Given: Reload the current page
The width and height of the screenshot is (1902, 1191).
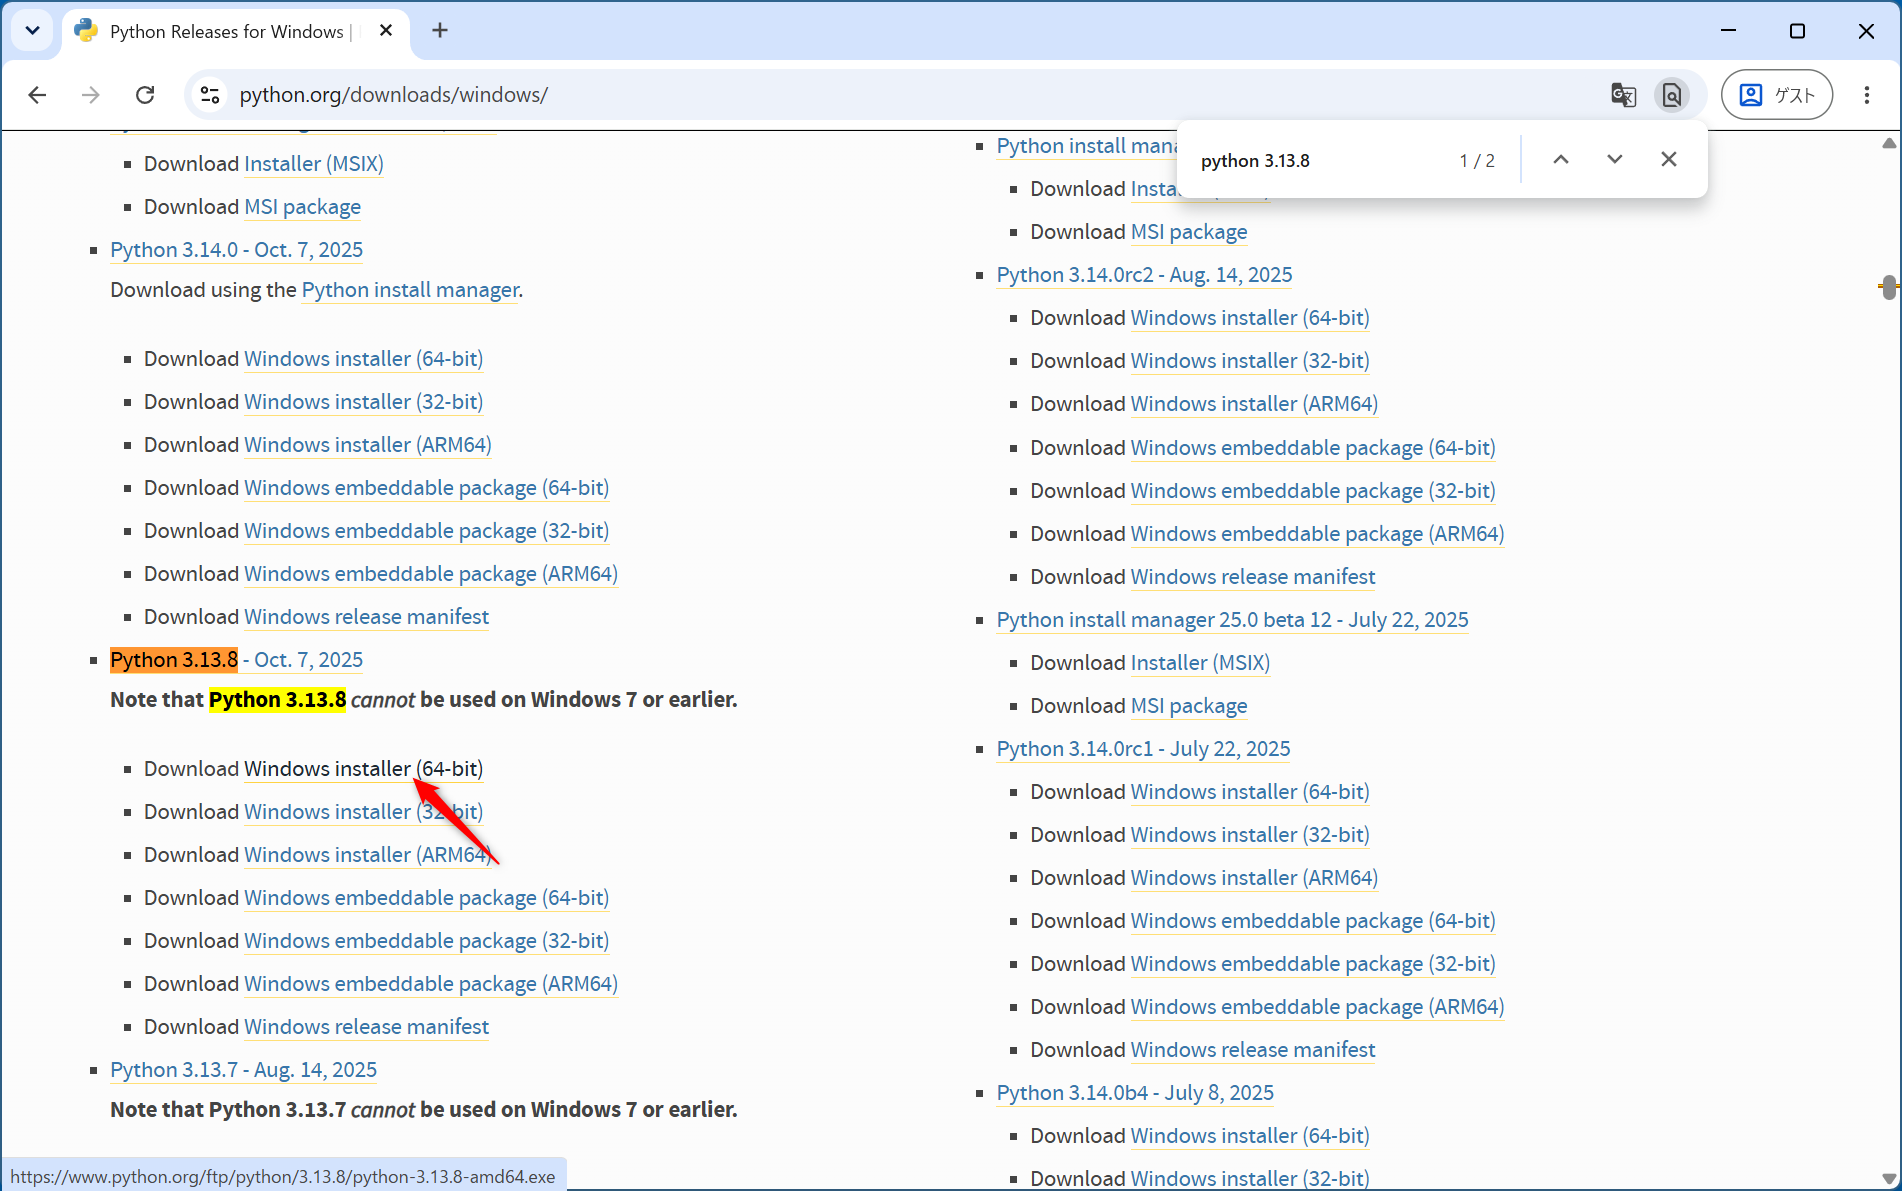Looking at the screenshot, I should [145, 95].
